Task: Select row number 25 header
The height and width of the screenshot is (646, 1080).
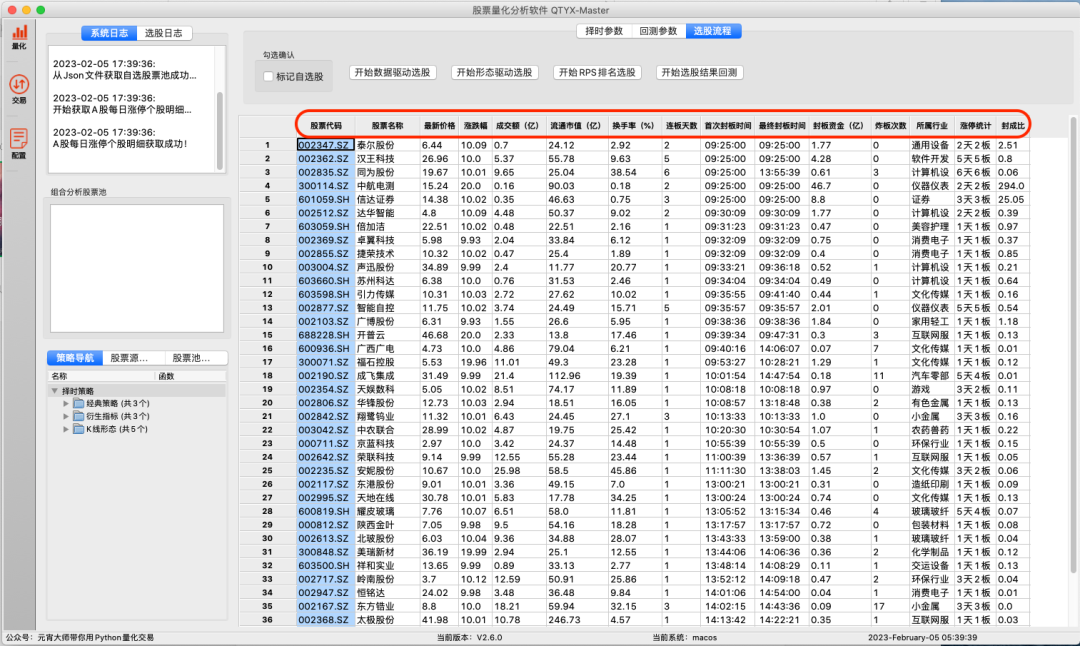Action: [x=267, y=471]
